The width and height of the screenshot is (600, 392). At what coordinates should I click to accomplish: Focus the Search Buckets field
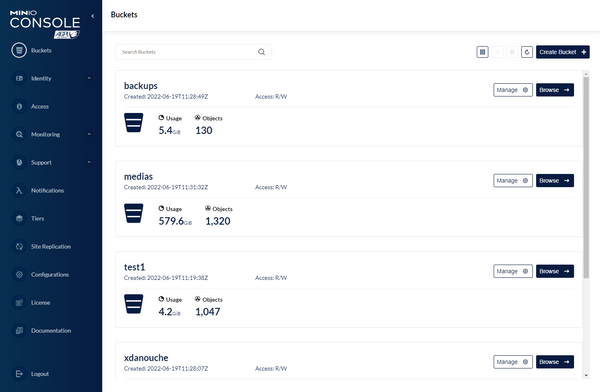[x=194, y=52]
